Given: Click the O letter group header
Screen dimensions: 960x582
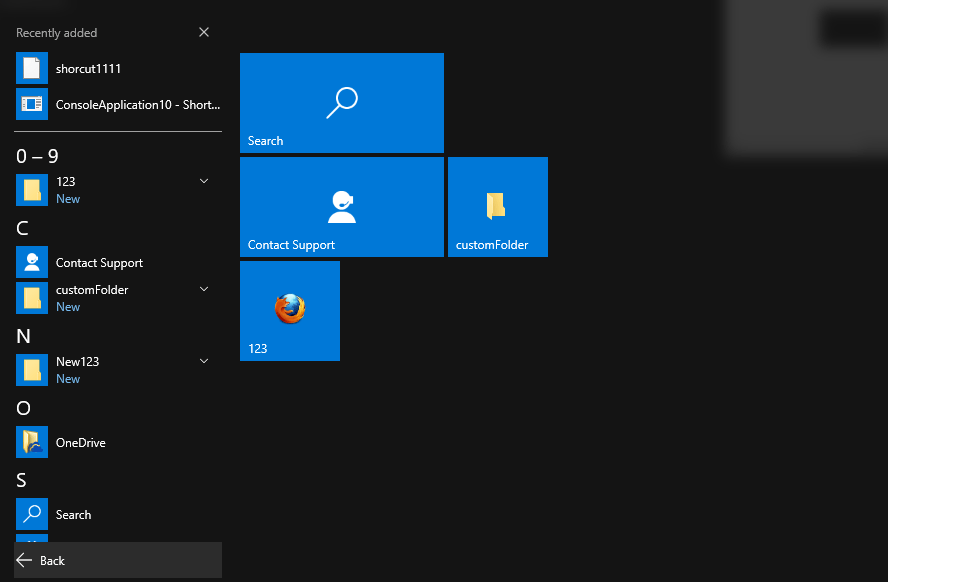Looking at the screenshot, I should pyautogui.click(x=23, y=408).
